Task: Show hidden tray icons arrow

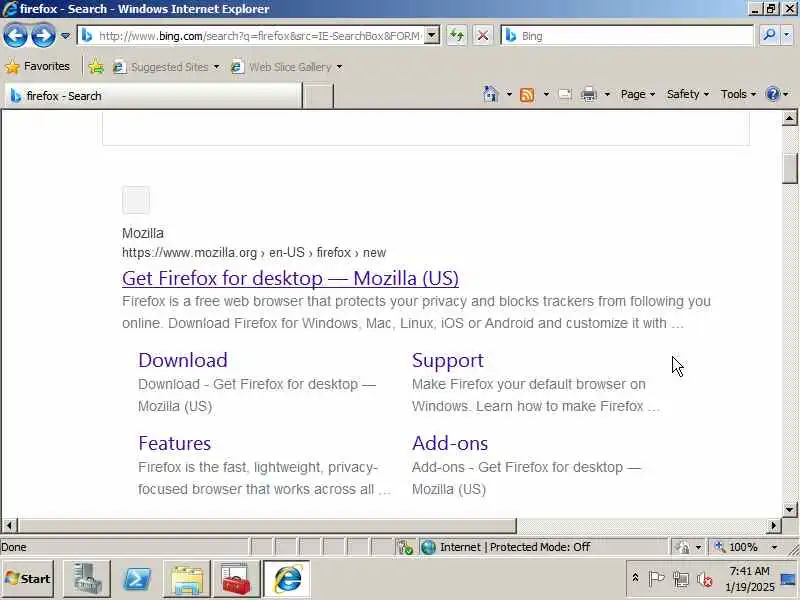Action: 636,578
